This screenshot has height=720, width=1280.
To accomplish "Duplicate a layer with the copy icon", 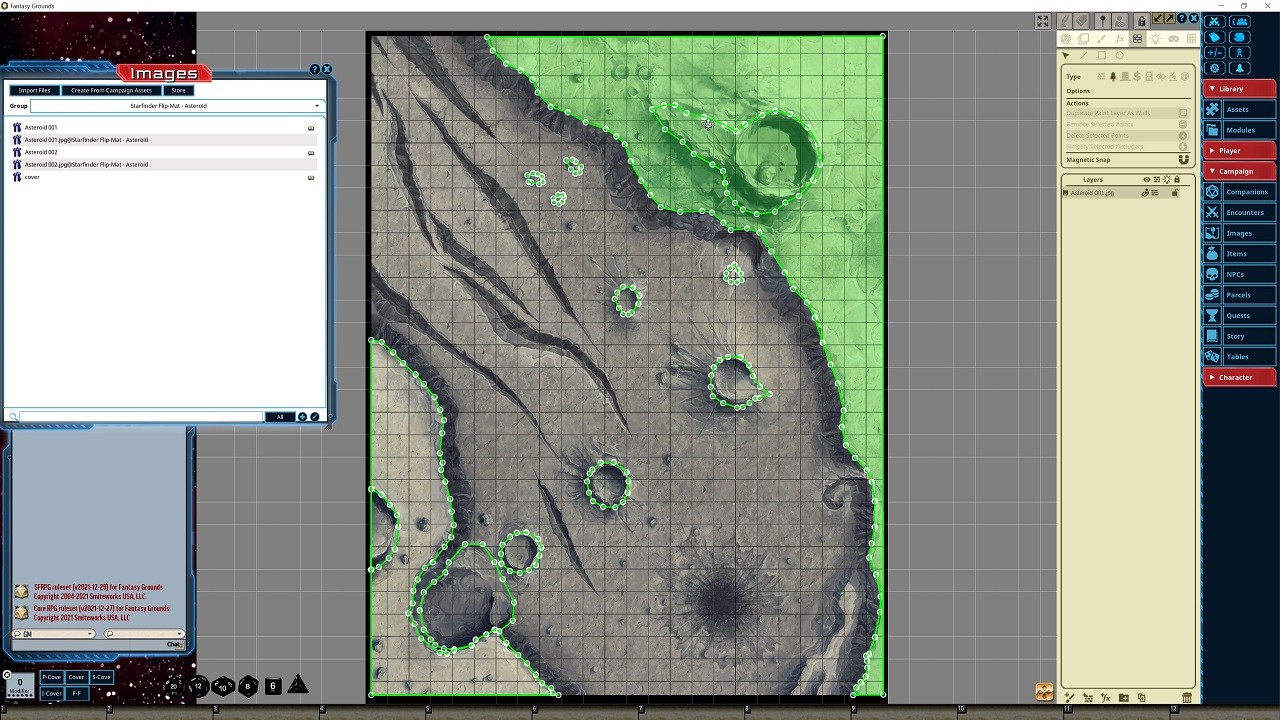I will (1142, 698).
